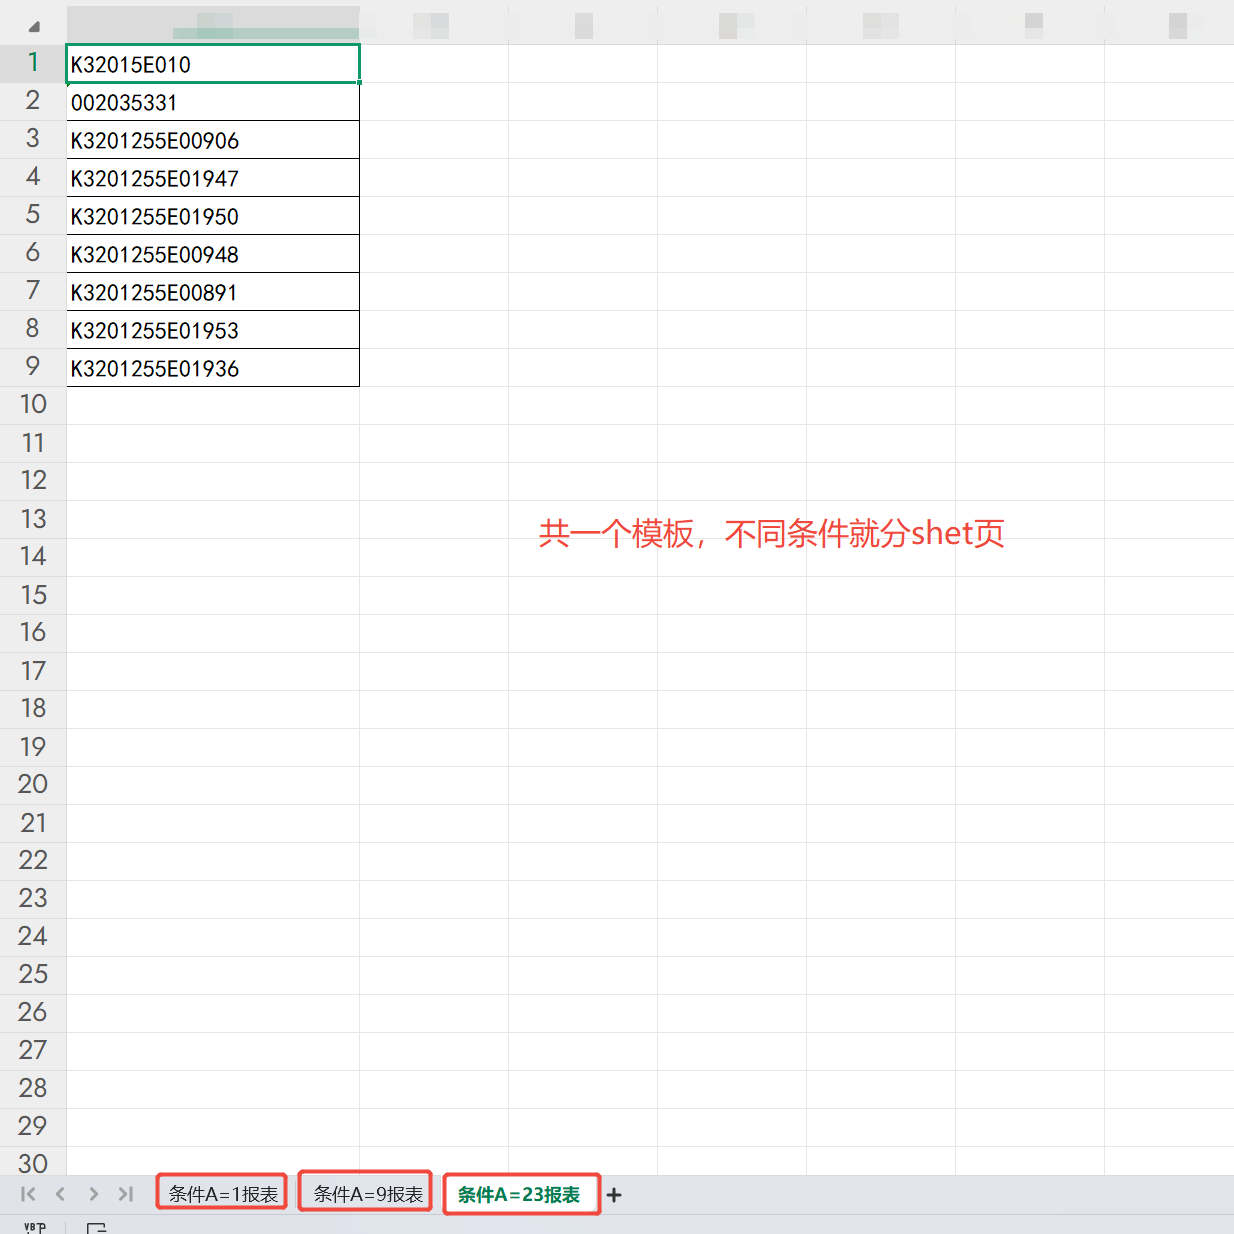Click the red note 共一个模板，不同条件就分shet页
Screen dimensions: 1234x1234
[771, 533]
